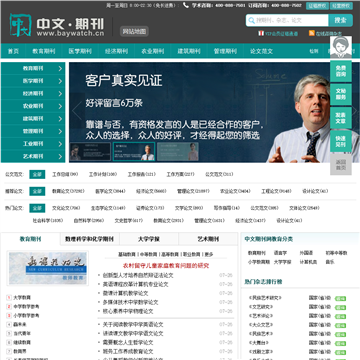Screen dimensions: 360x360
Task: Click rank badge 2 beside 中学数学参考
Action: click(9, 306)
